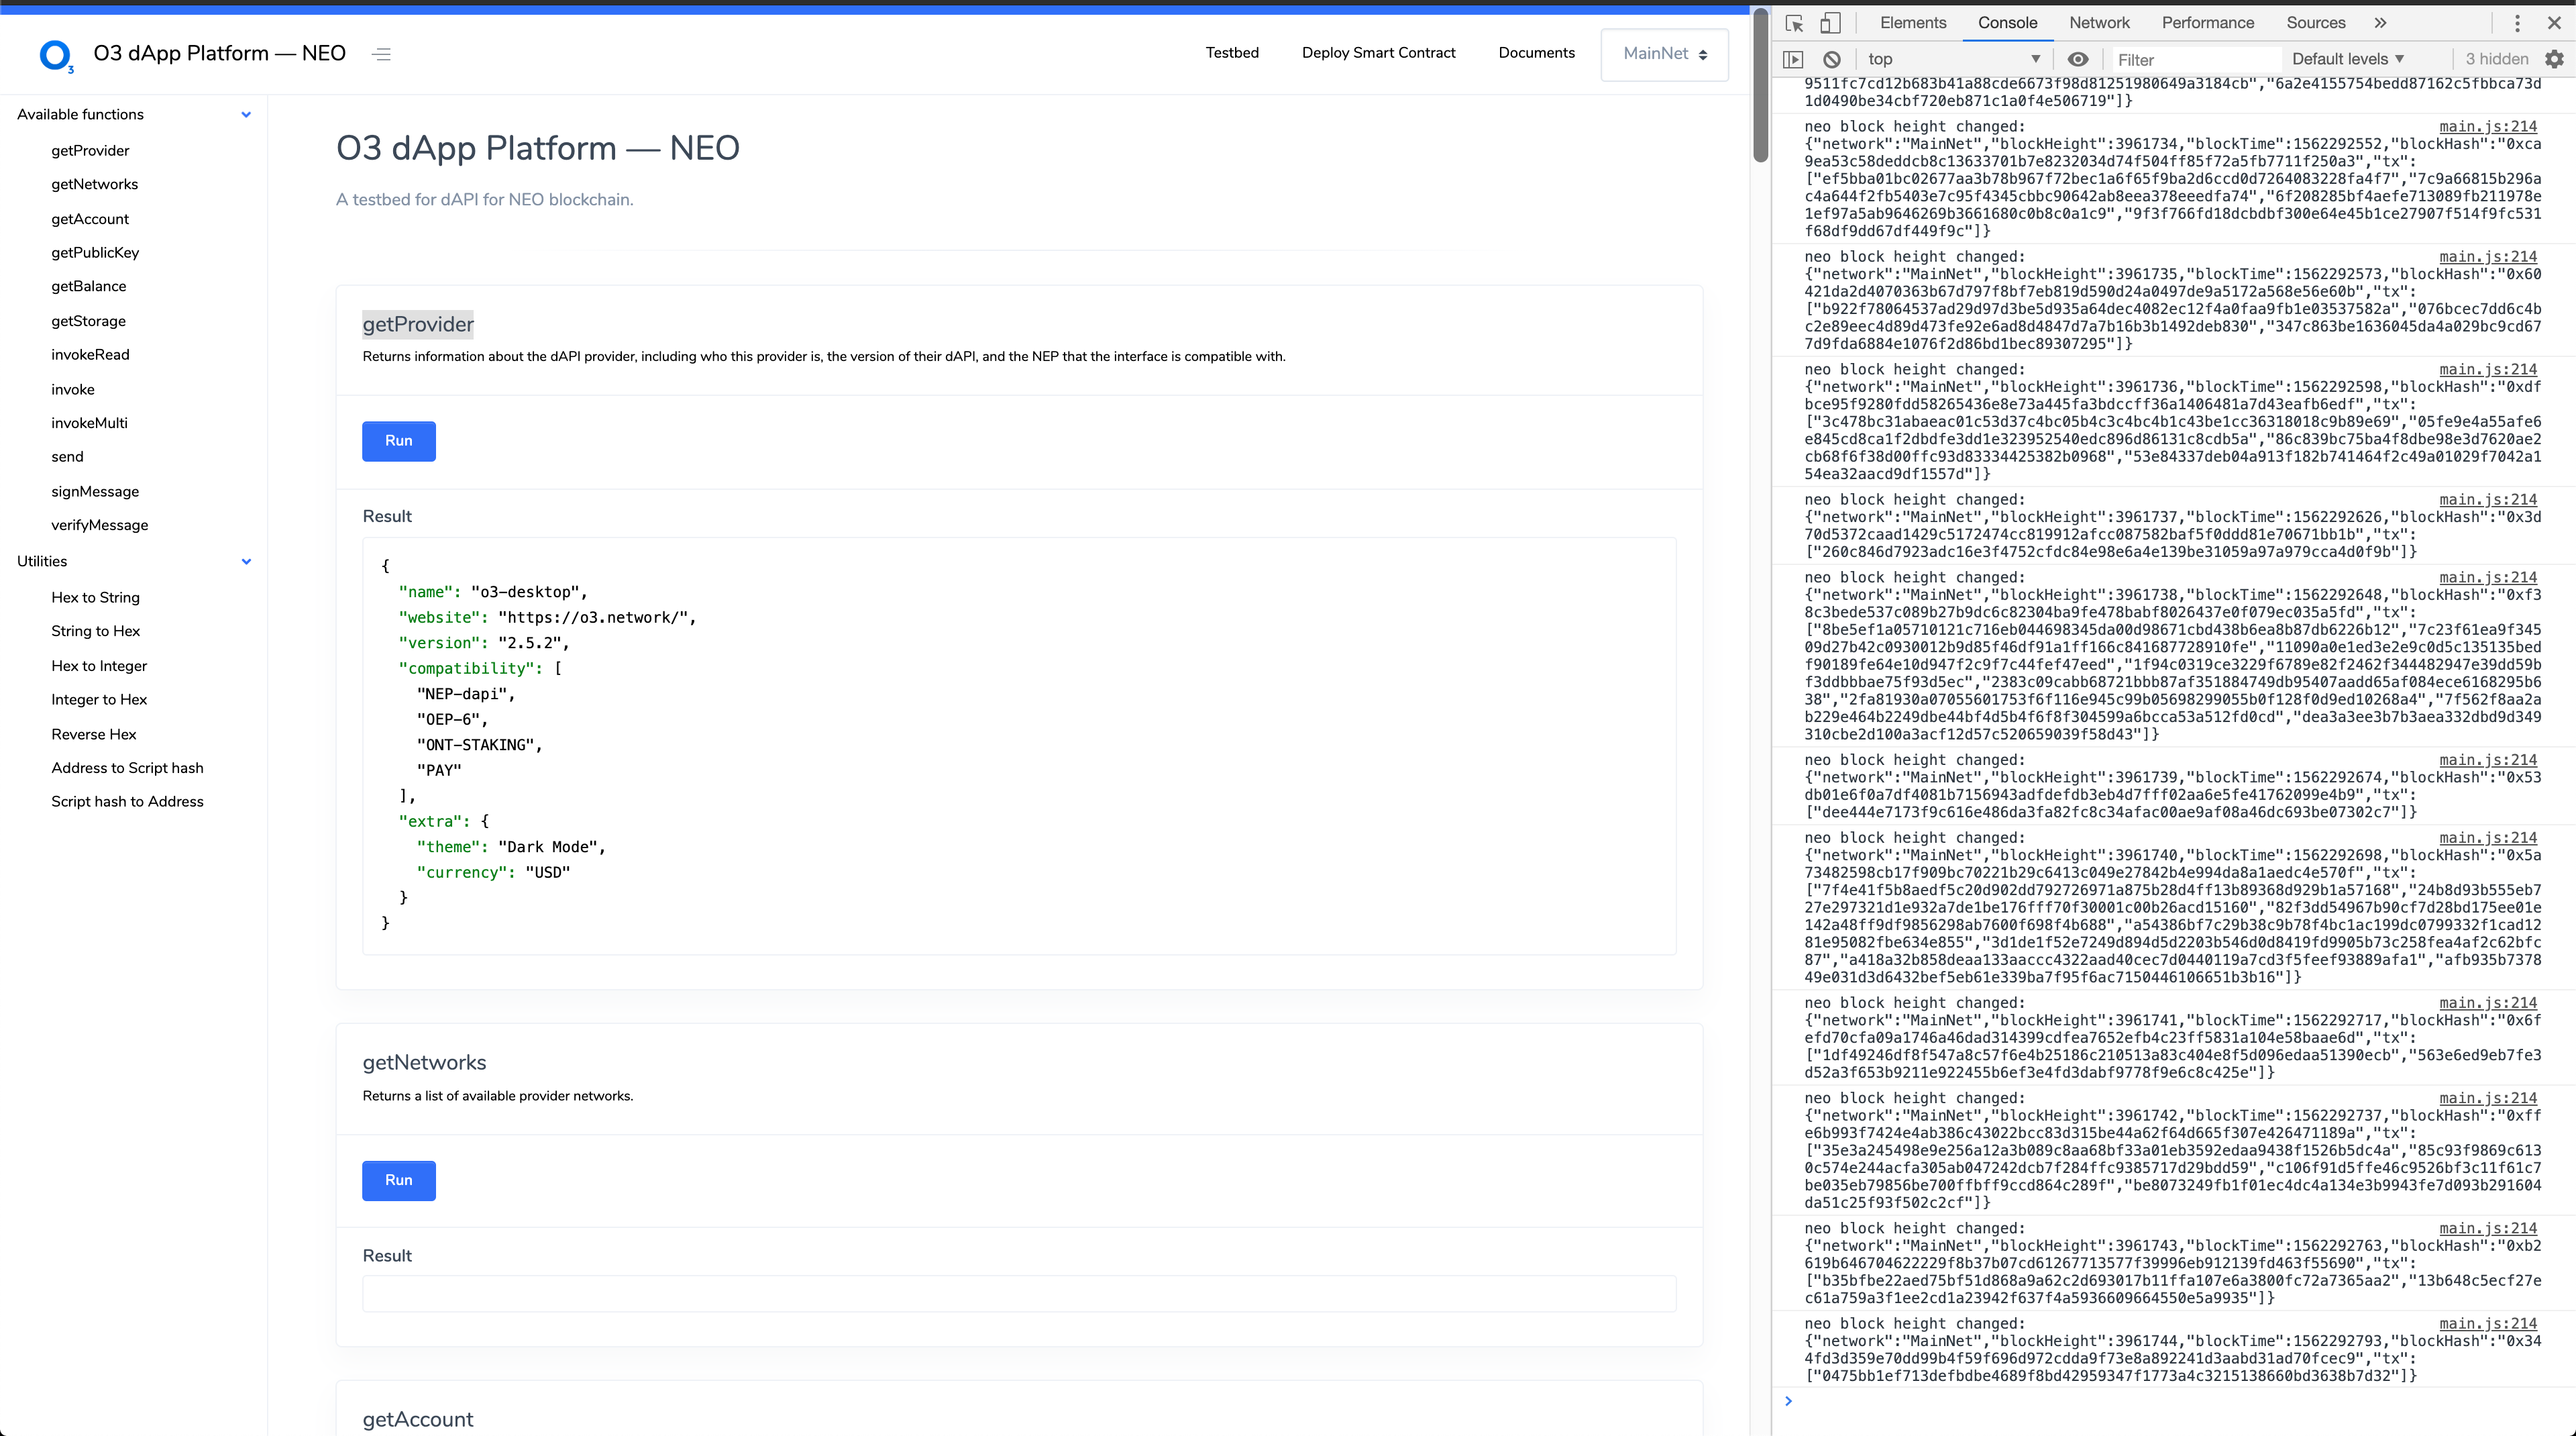Open Reverse Hex utility
The height and width of the screenshot is (1436, 2576).
coord(94,735)
